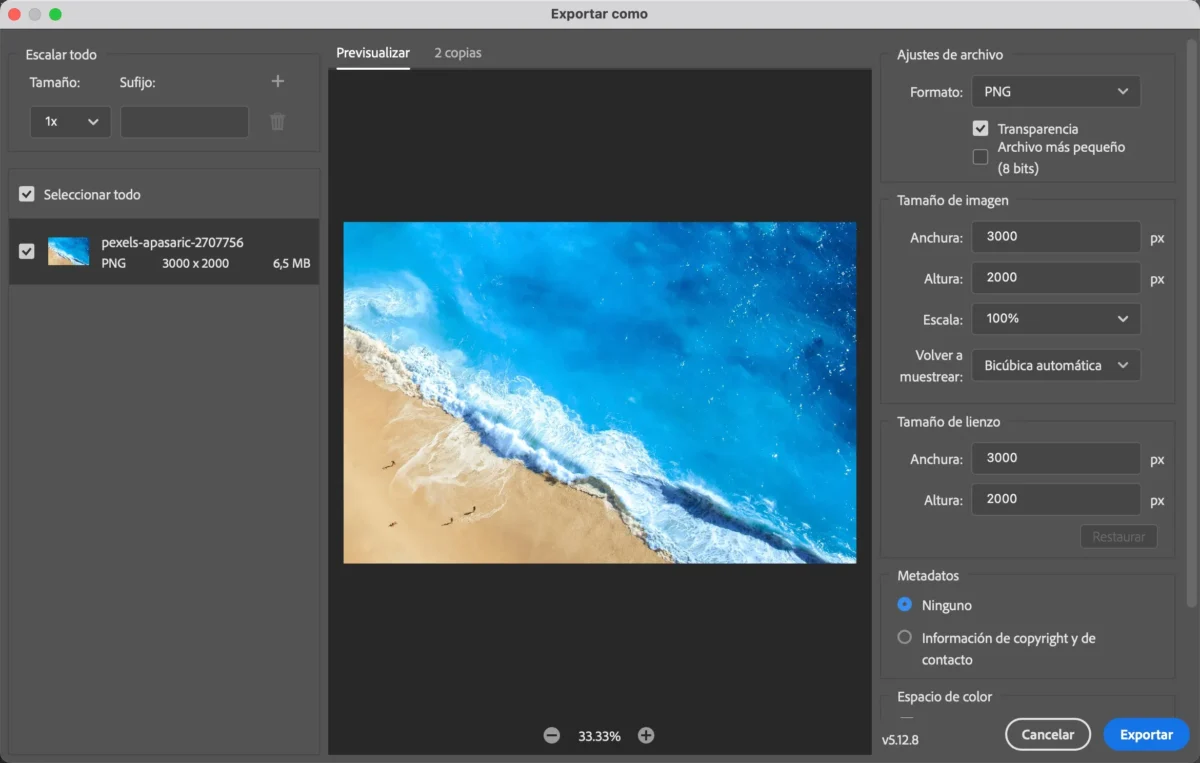This screenshot has width=1200, height=763.
Task: Select the Ninguno metadata radio button
Action: pyautogui.click(x=905, y=605)
